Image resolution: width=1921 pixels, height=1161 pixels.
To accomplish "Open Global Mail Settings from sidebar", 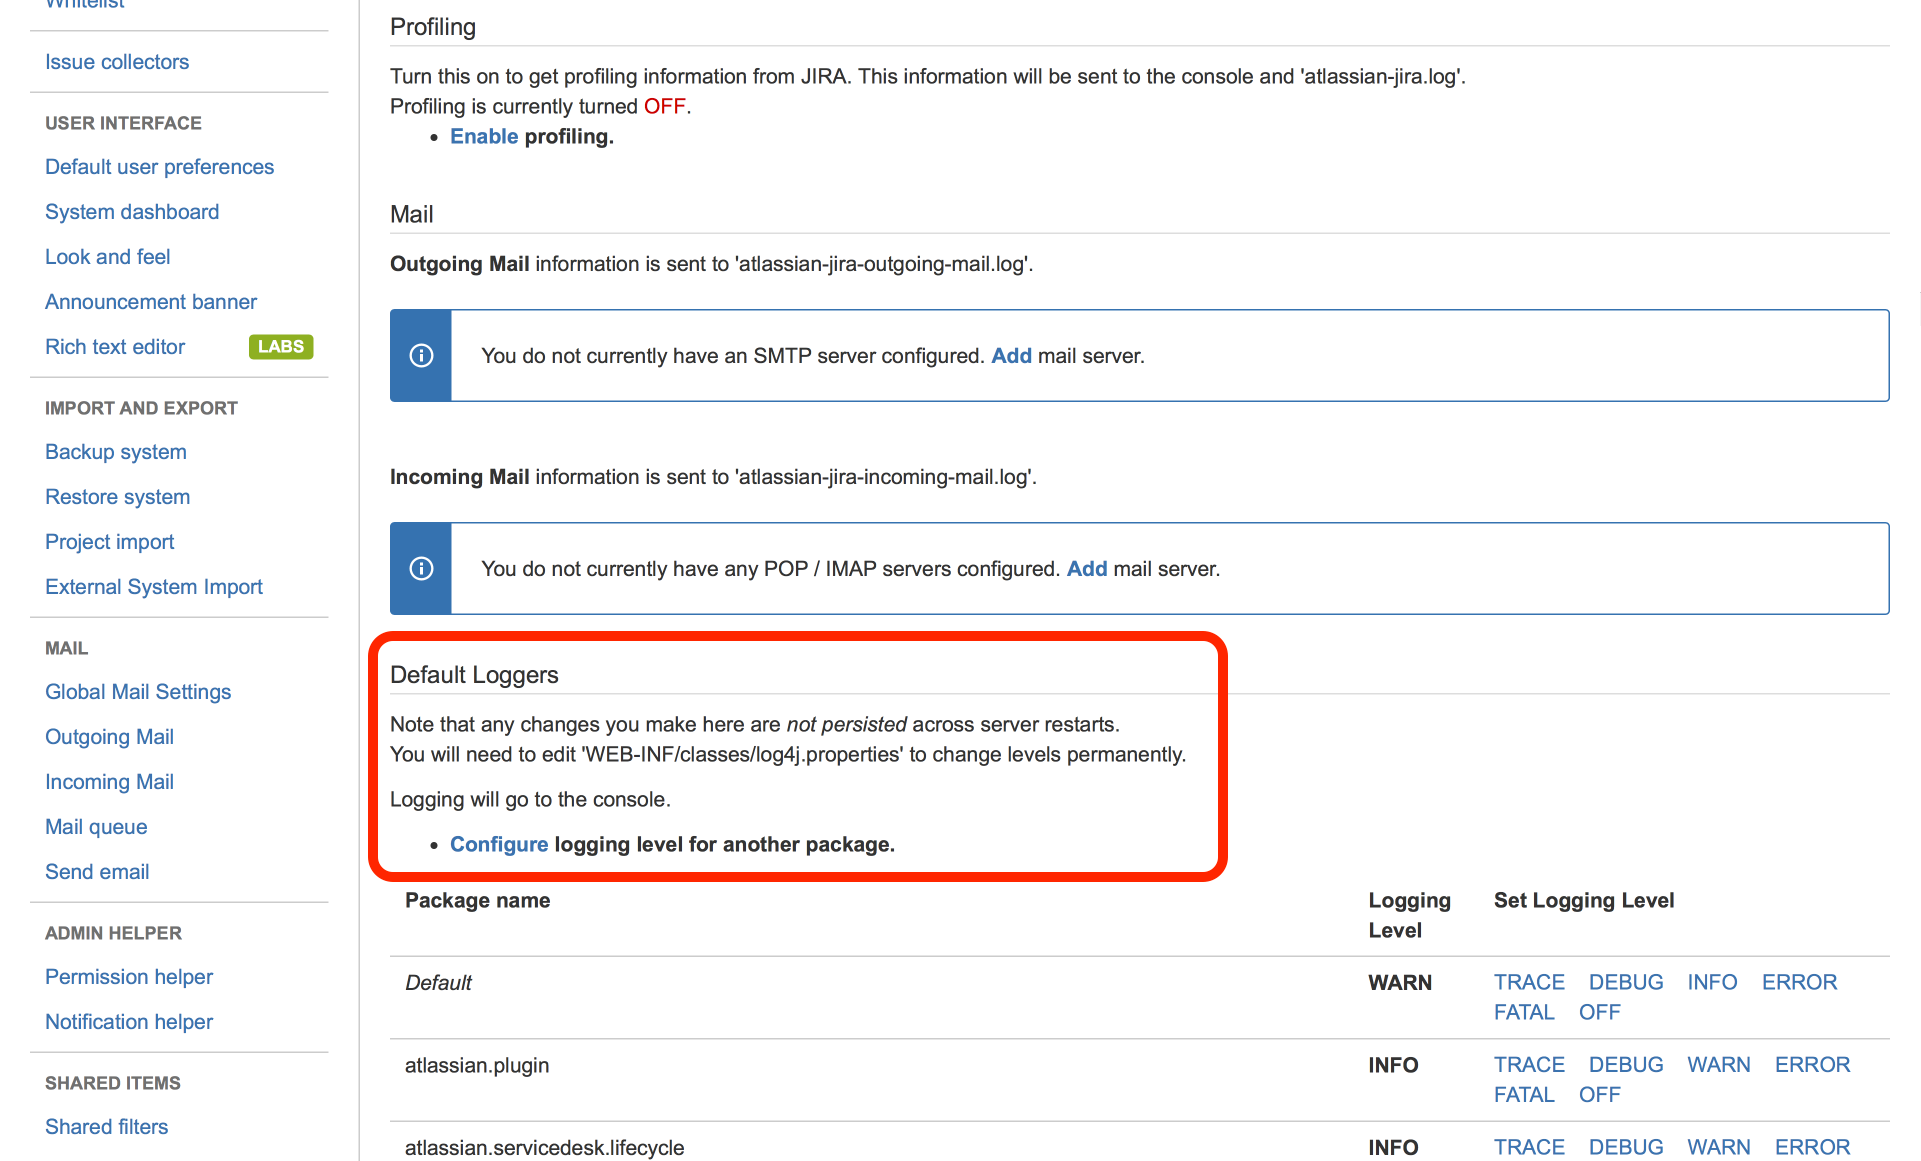I will (137, 691).
